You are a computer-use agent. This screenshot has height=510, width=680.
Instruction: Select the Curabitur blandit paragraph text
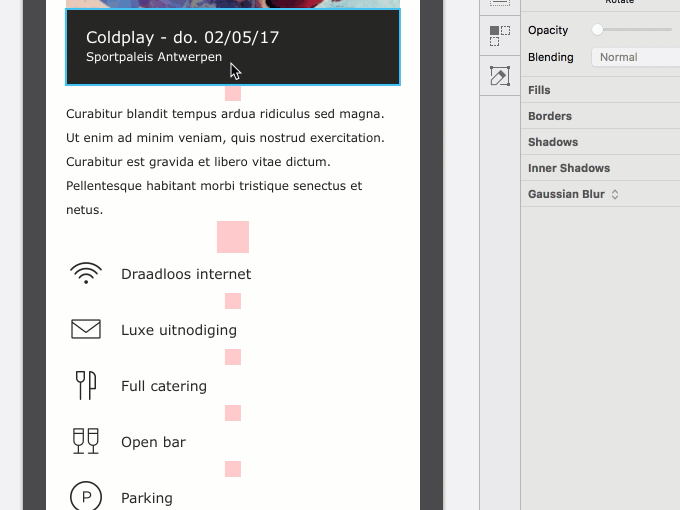[225, 162]
